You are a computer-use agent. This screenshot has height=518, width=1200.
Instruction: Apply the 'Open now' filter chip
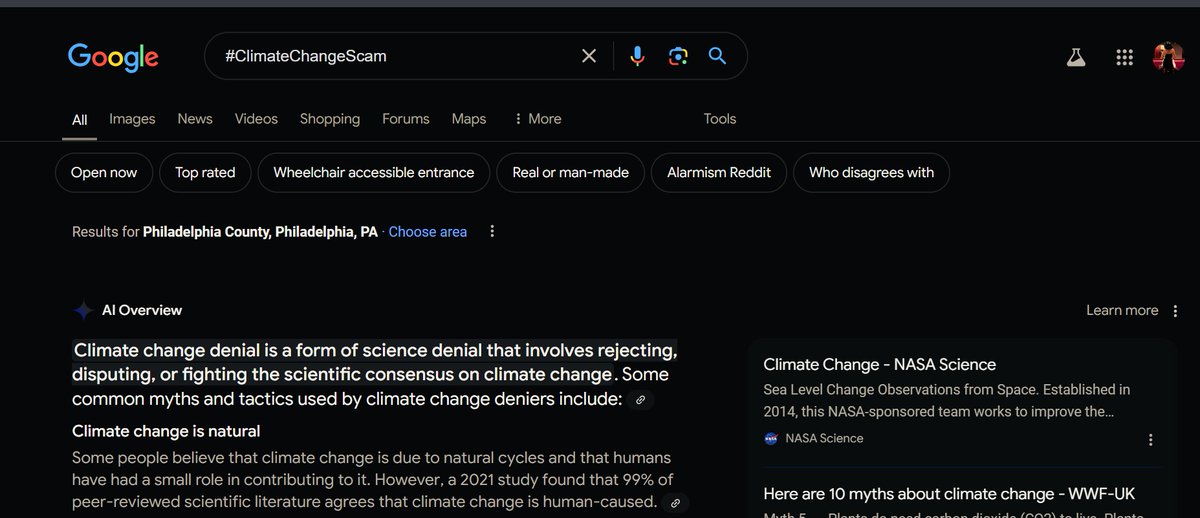(104, 172)
